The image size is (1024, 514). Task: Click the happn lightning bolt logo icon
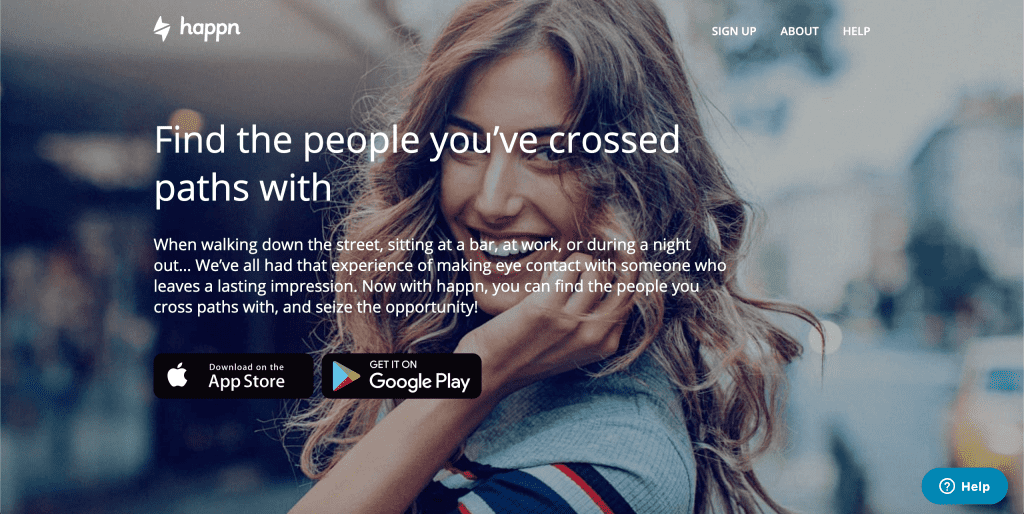(161, 29)
